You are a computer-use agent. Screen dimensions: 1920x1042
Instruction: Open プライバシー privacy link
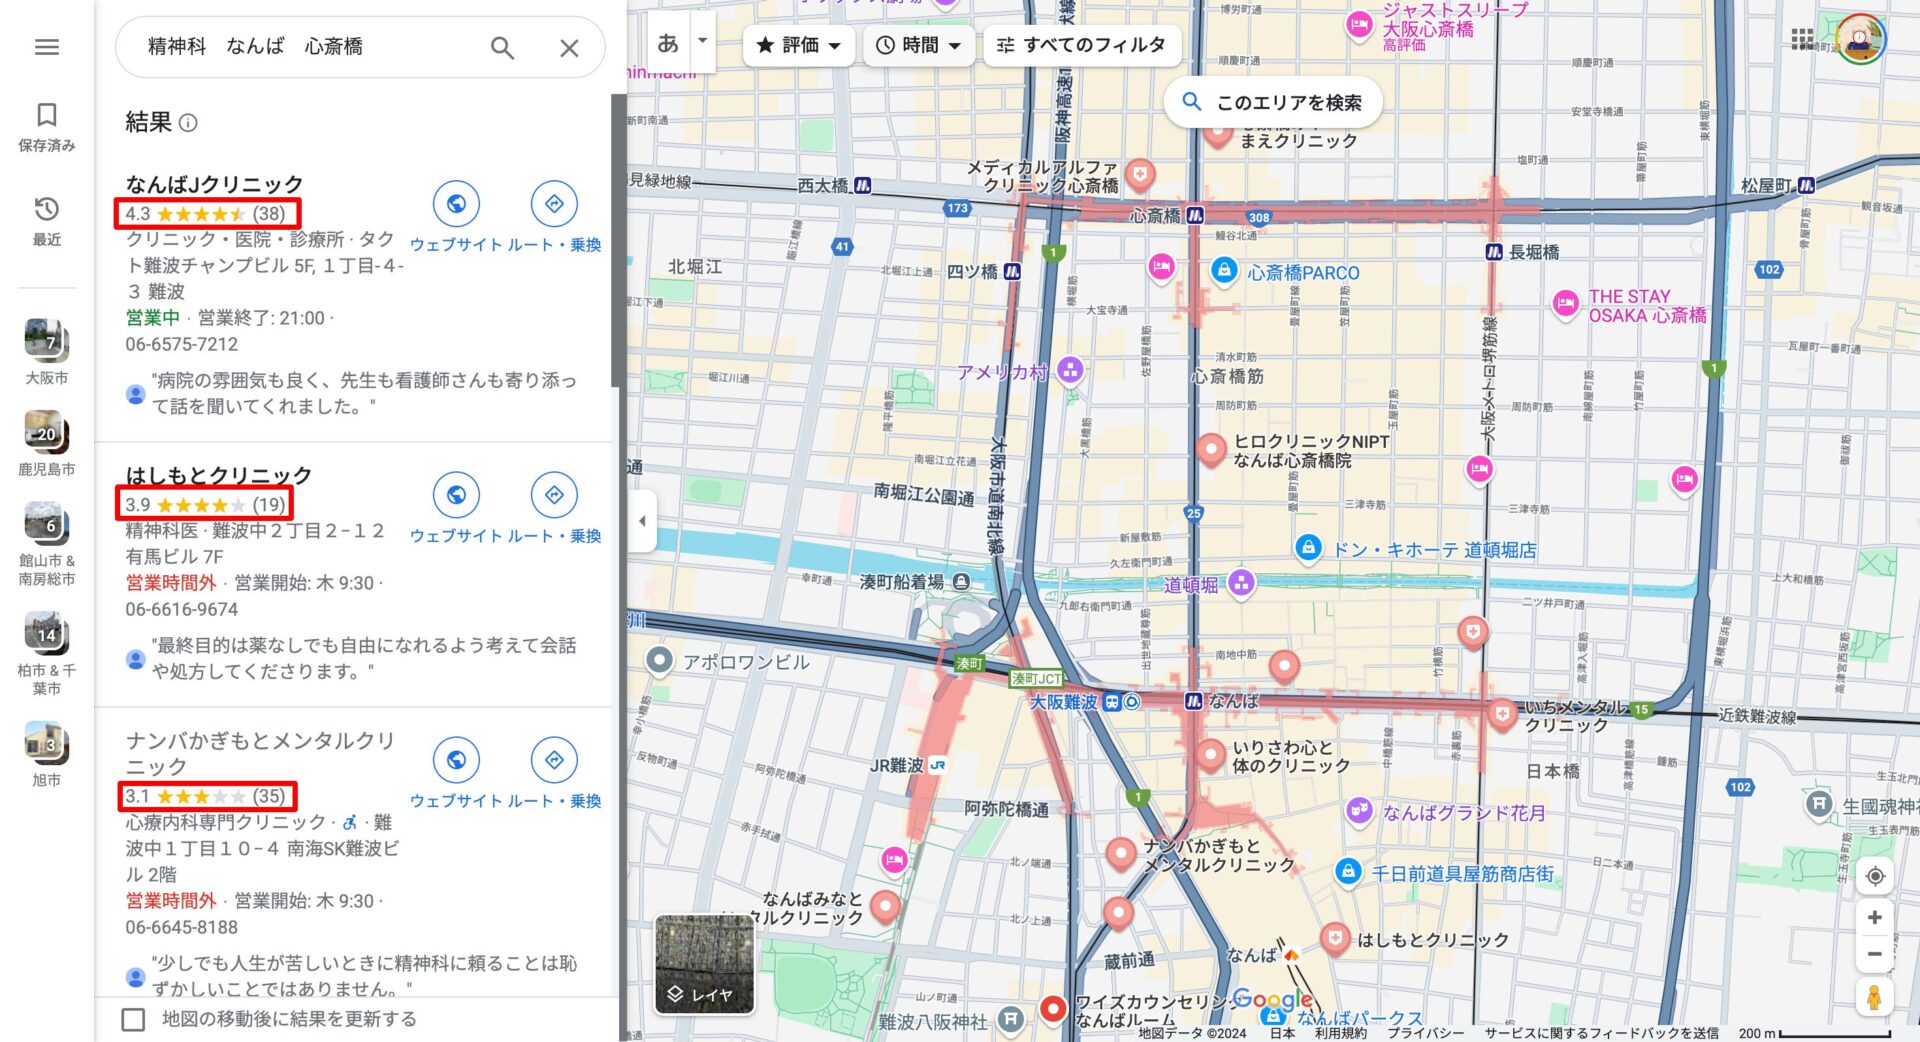pyautogui.click(x=1424, y=1033)
